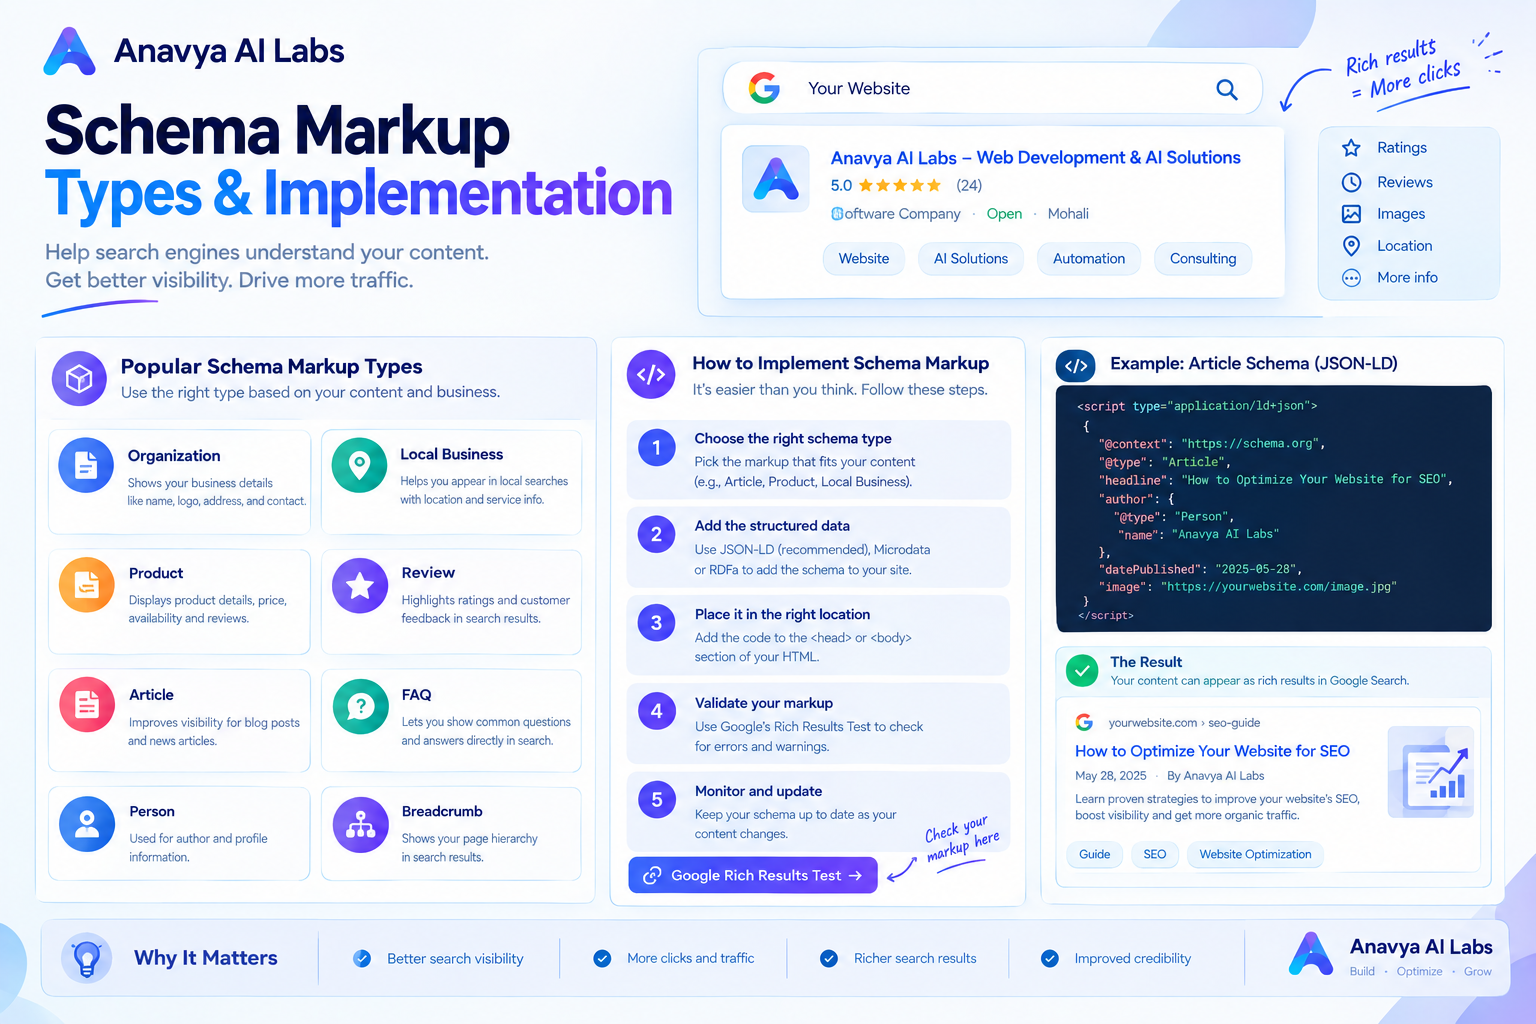Click the Ratings label in side panel
The image size is (1536, 1024).
[x=1402, y=148]
